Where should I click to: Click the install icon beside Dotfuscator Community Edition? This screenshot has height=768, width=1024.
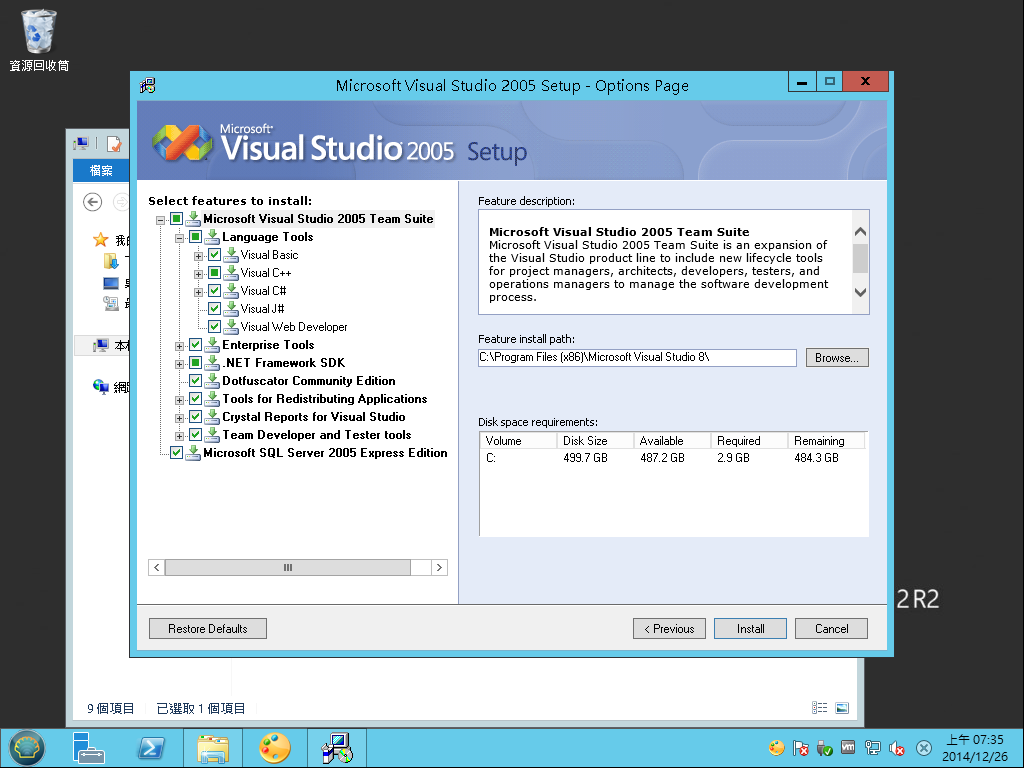pos(212,381)
